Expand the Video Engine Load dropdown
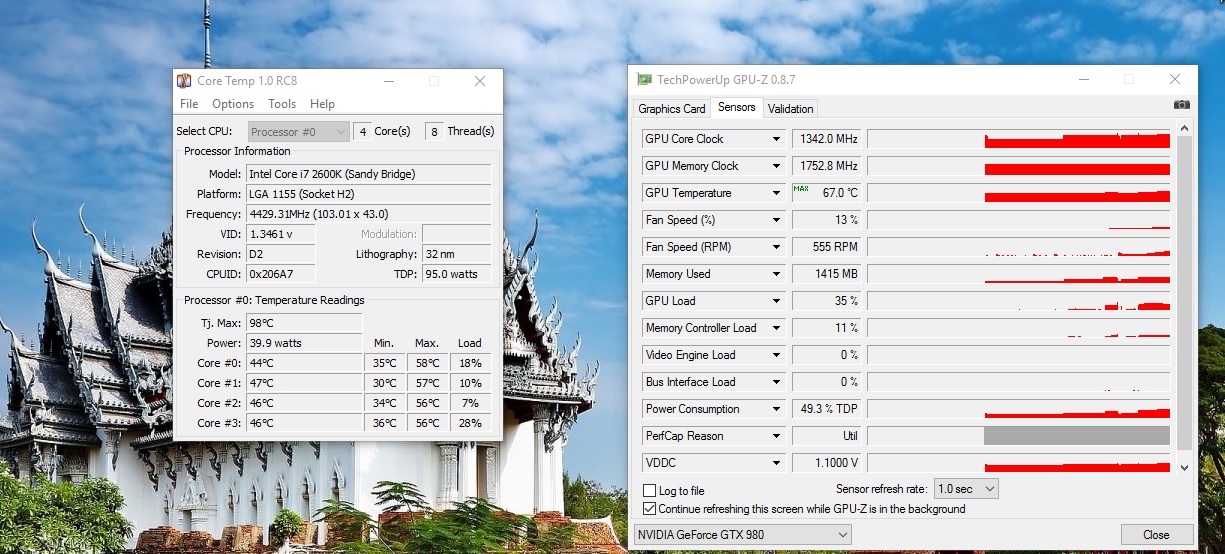The height and width of the screenshot is (554, 1225). pos(776,355)
